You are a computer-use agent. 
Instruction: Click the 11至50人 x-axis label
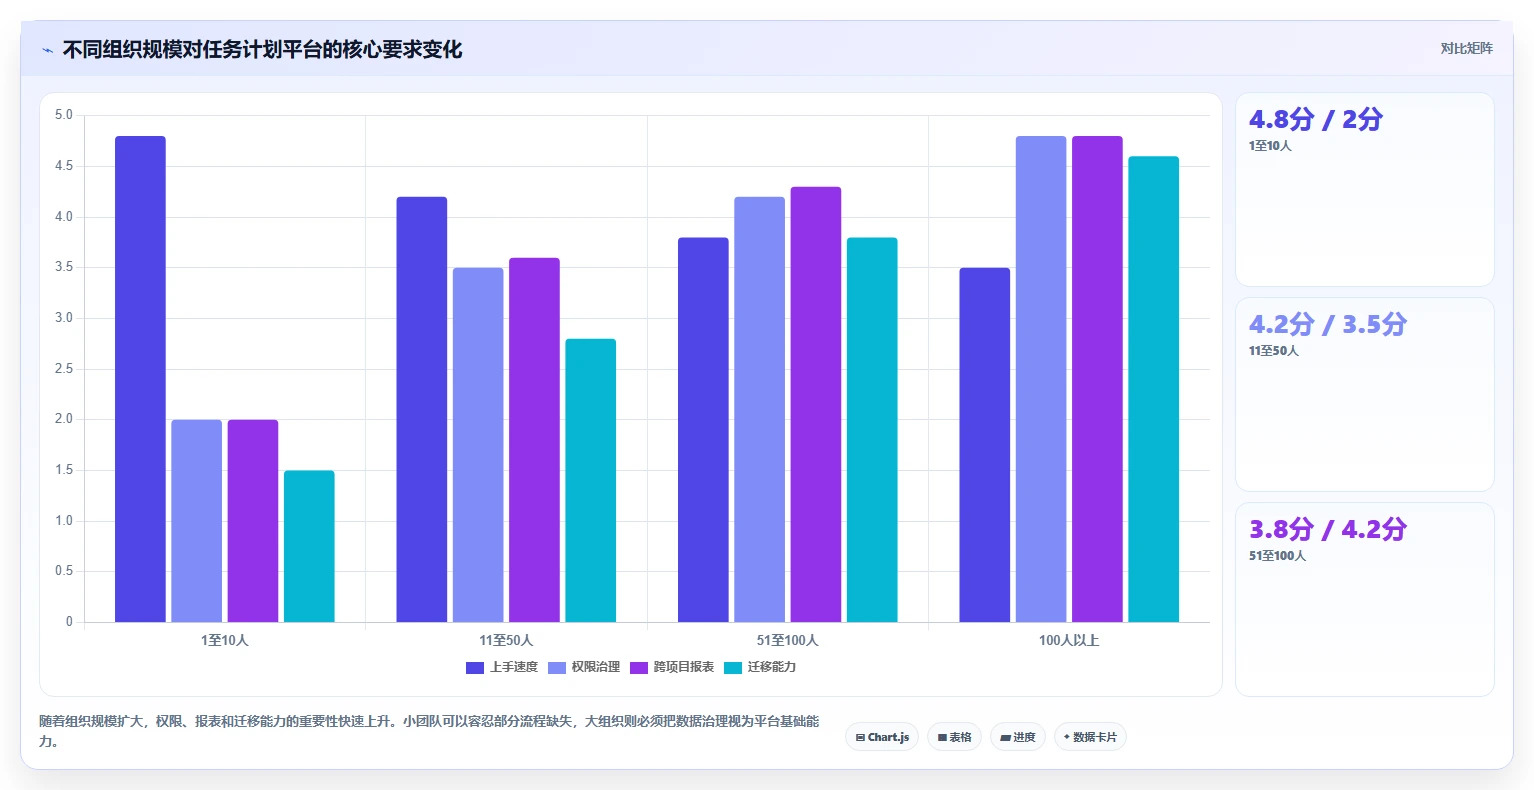[506, 640]
